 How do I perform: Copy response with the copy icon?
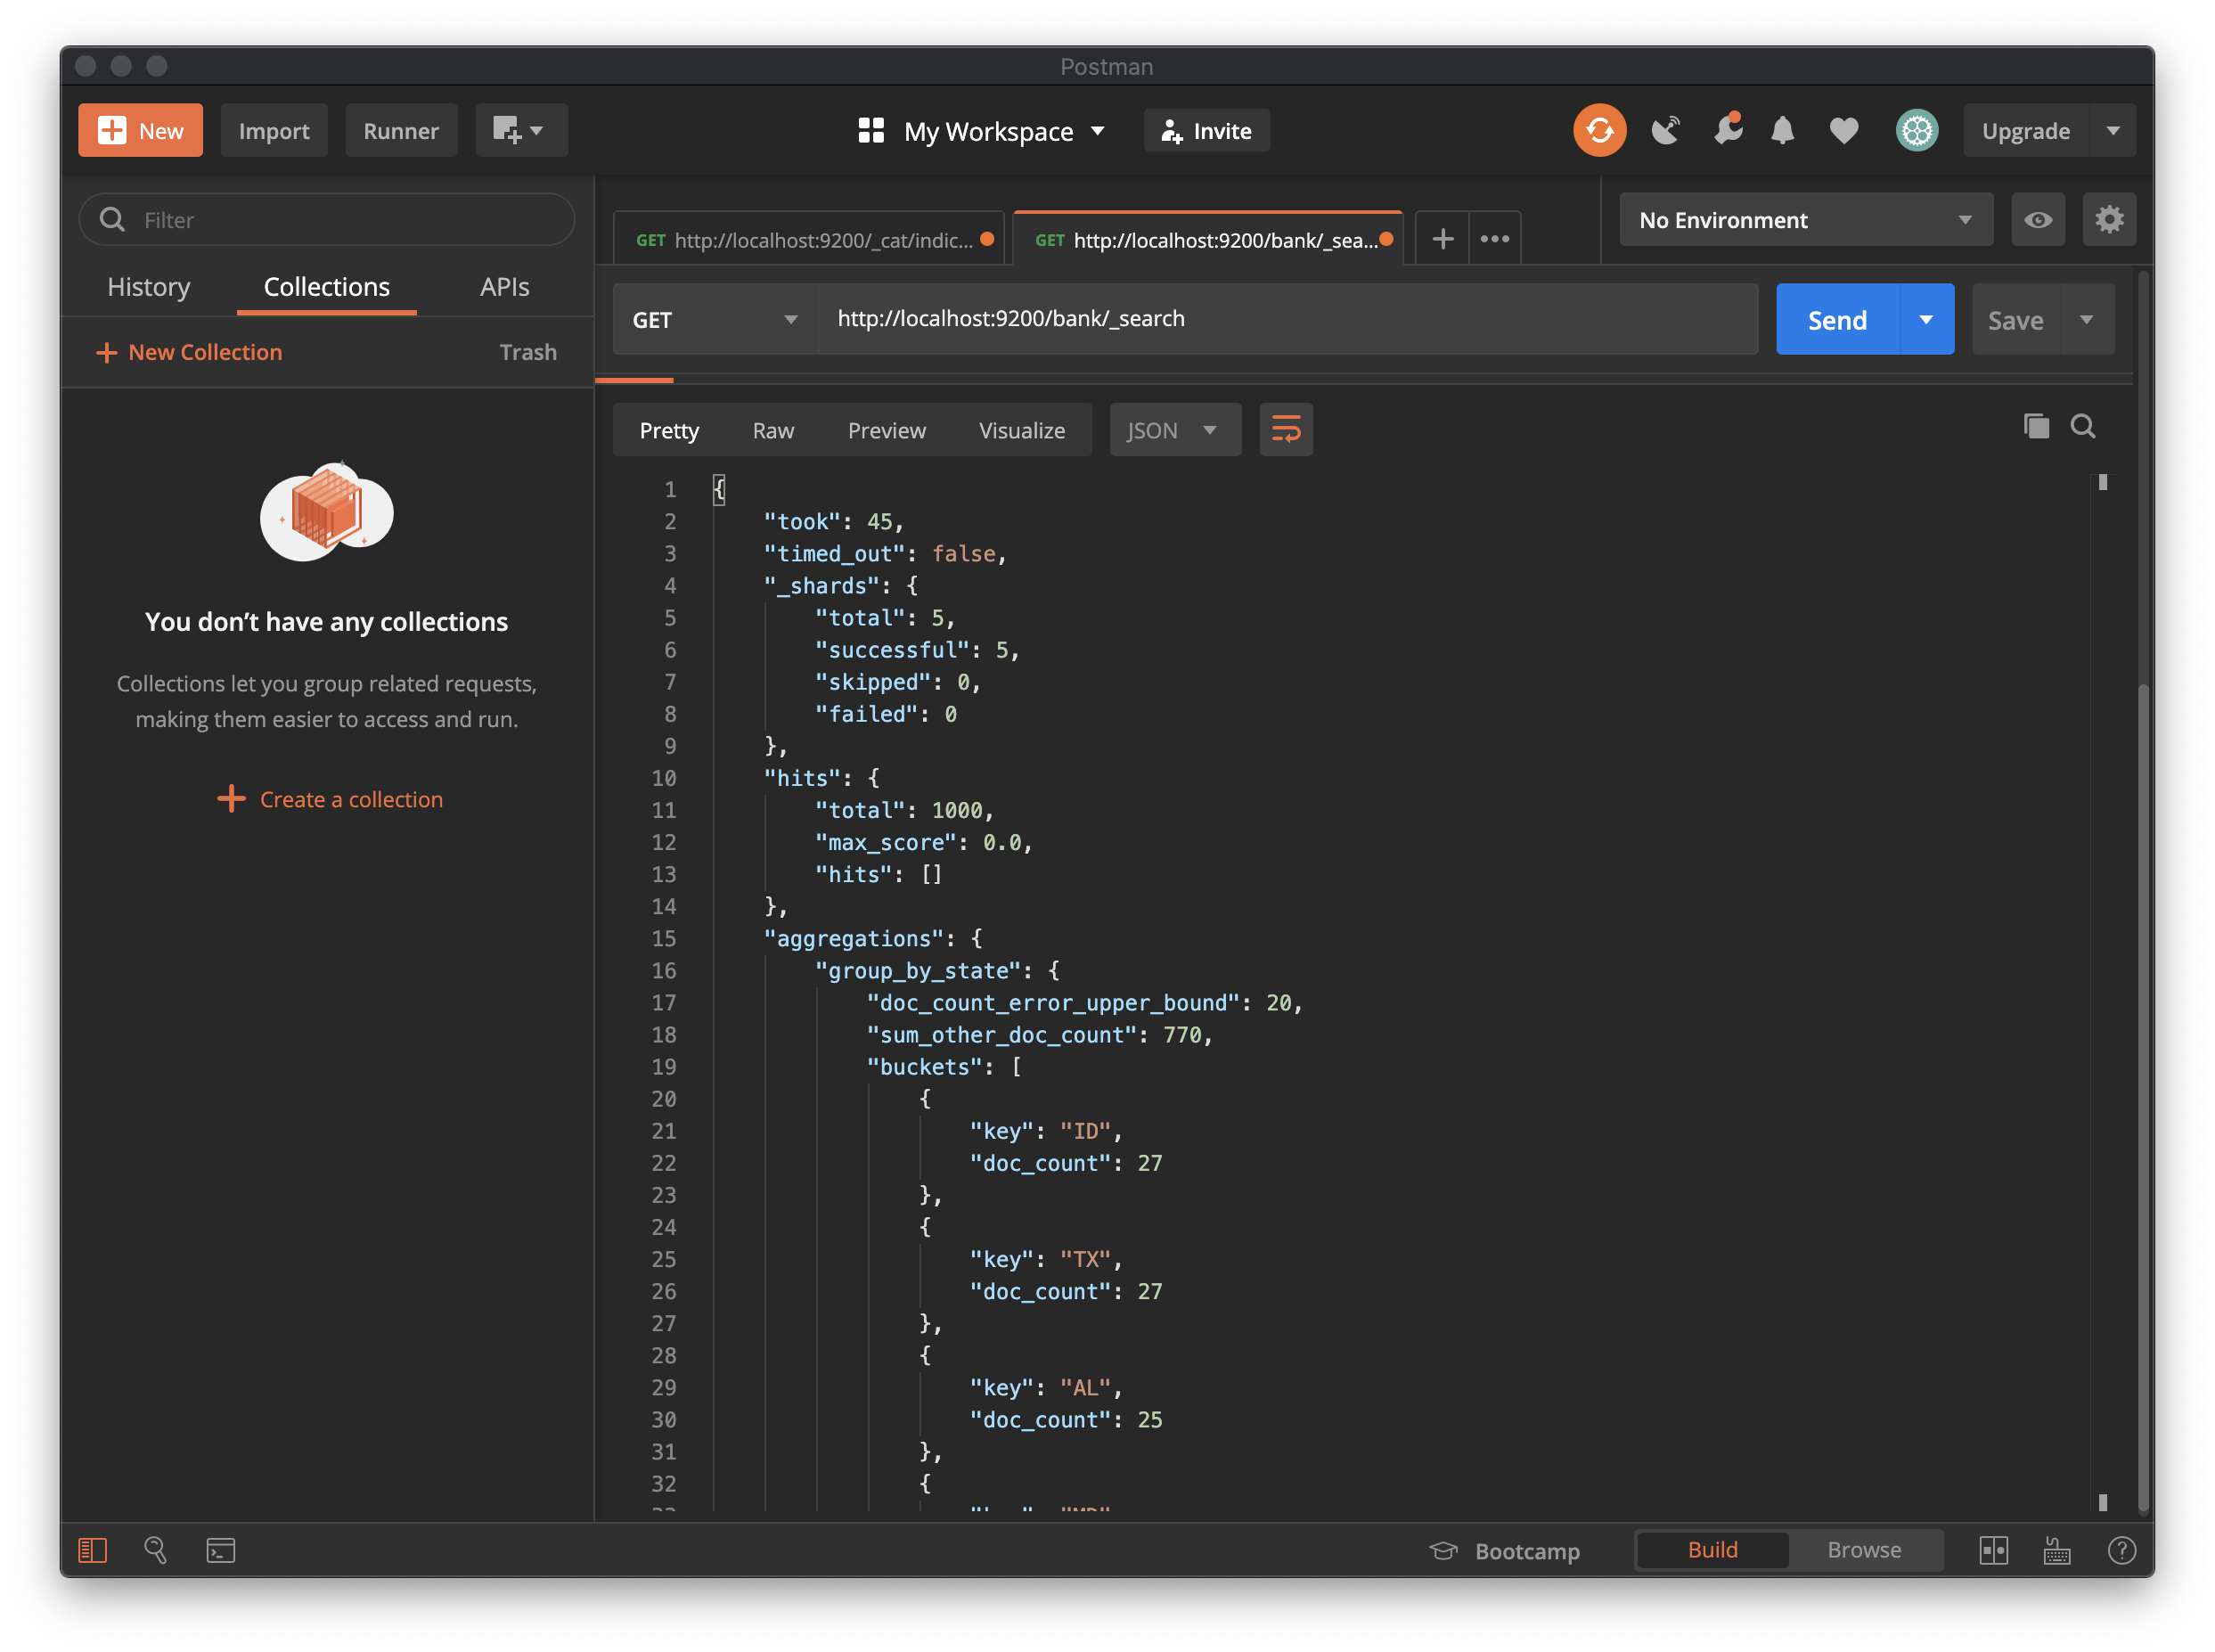2036,427
